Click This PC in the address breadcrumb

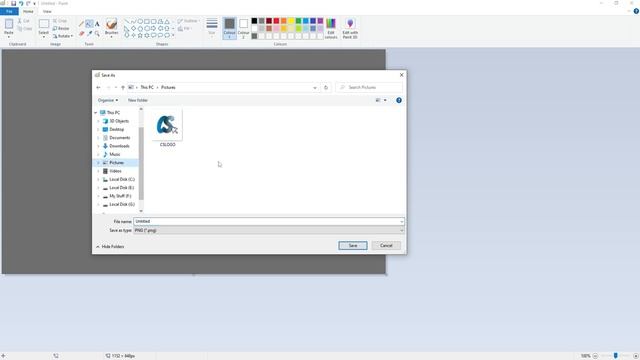[147, 87]
